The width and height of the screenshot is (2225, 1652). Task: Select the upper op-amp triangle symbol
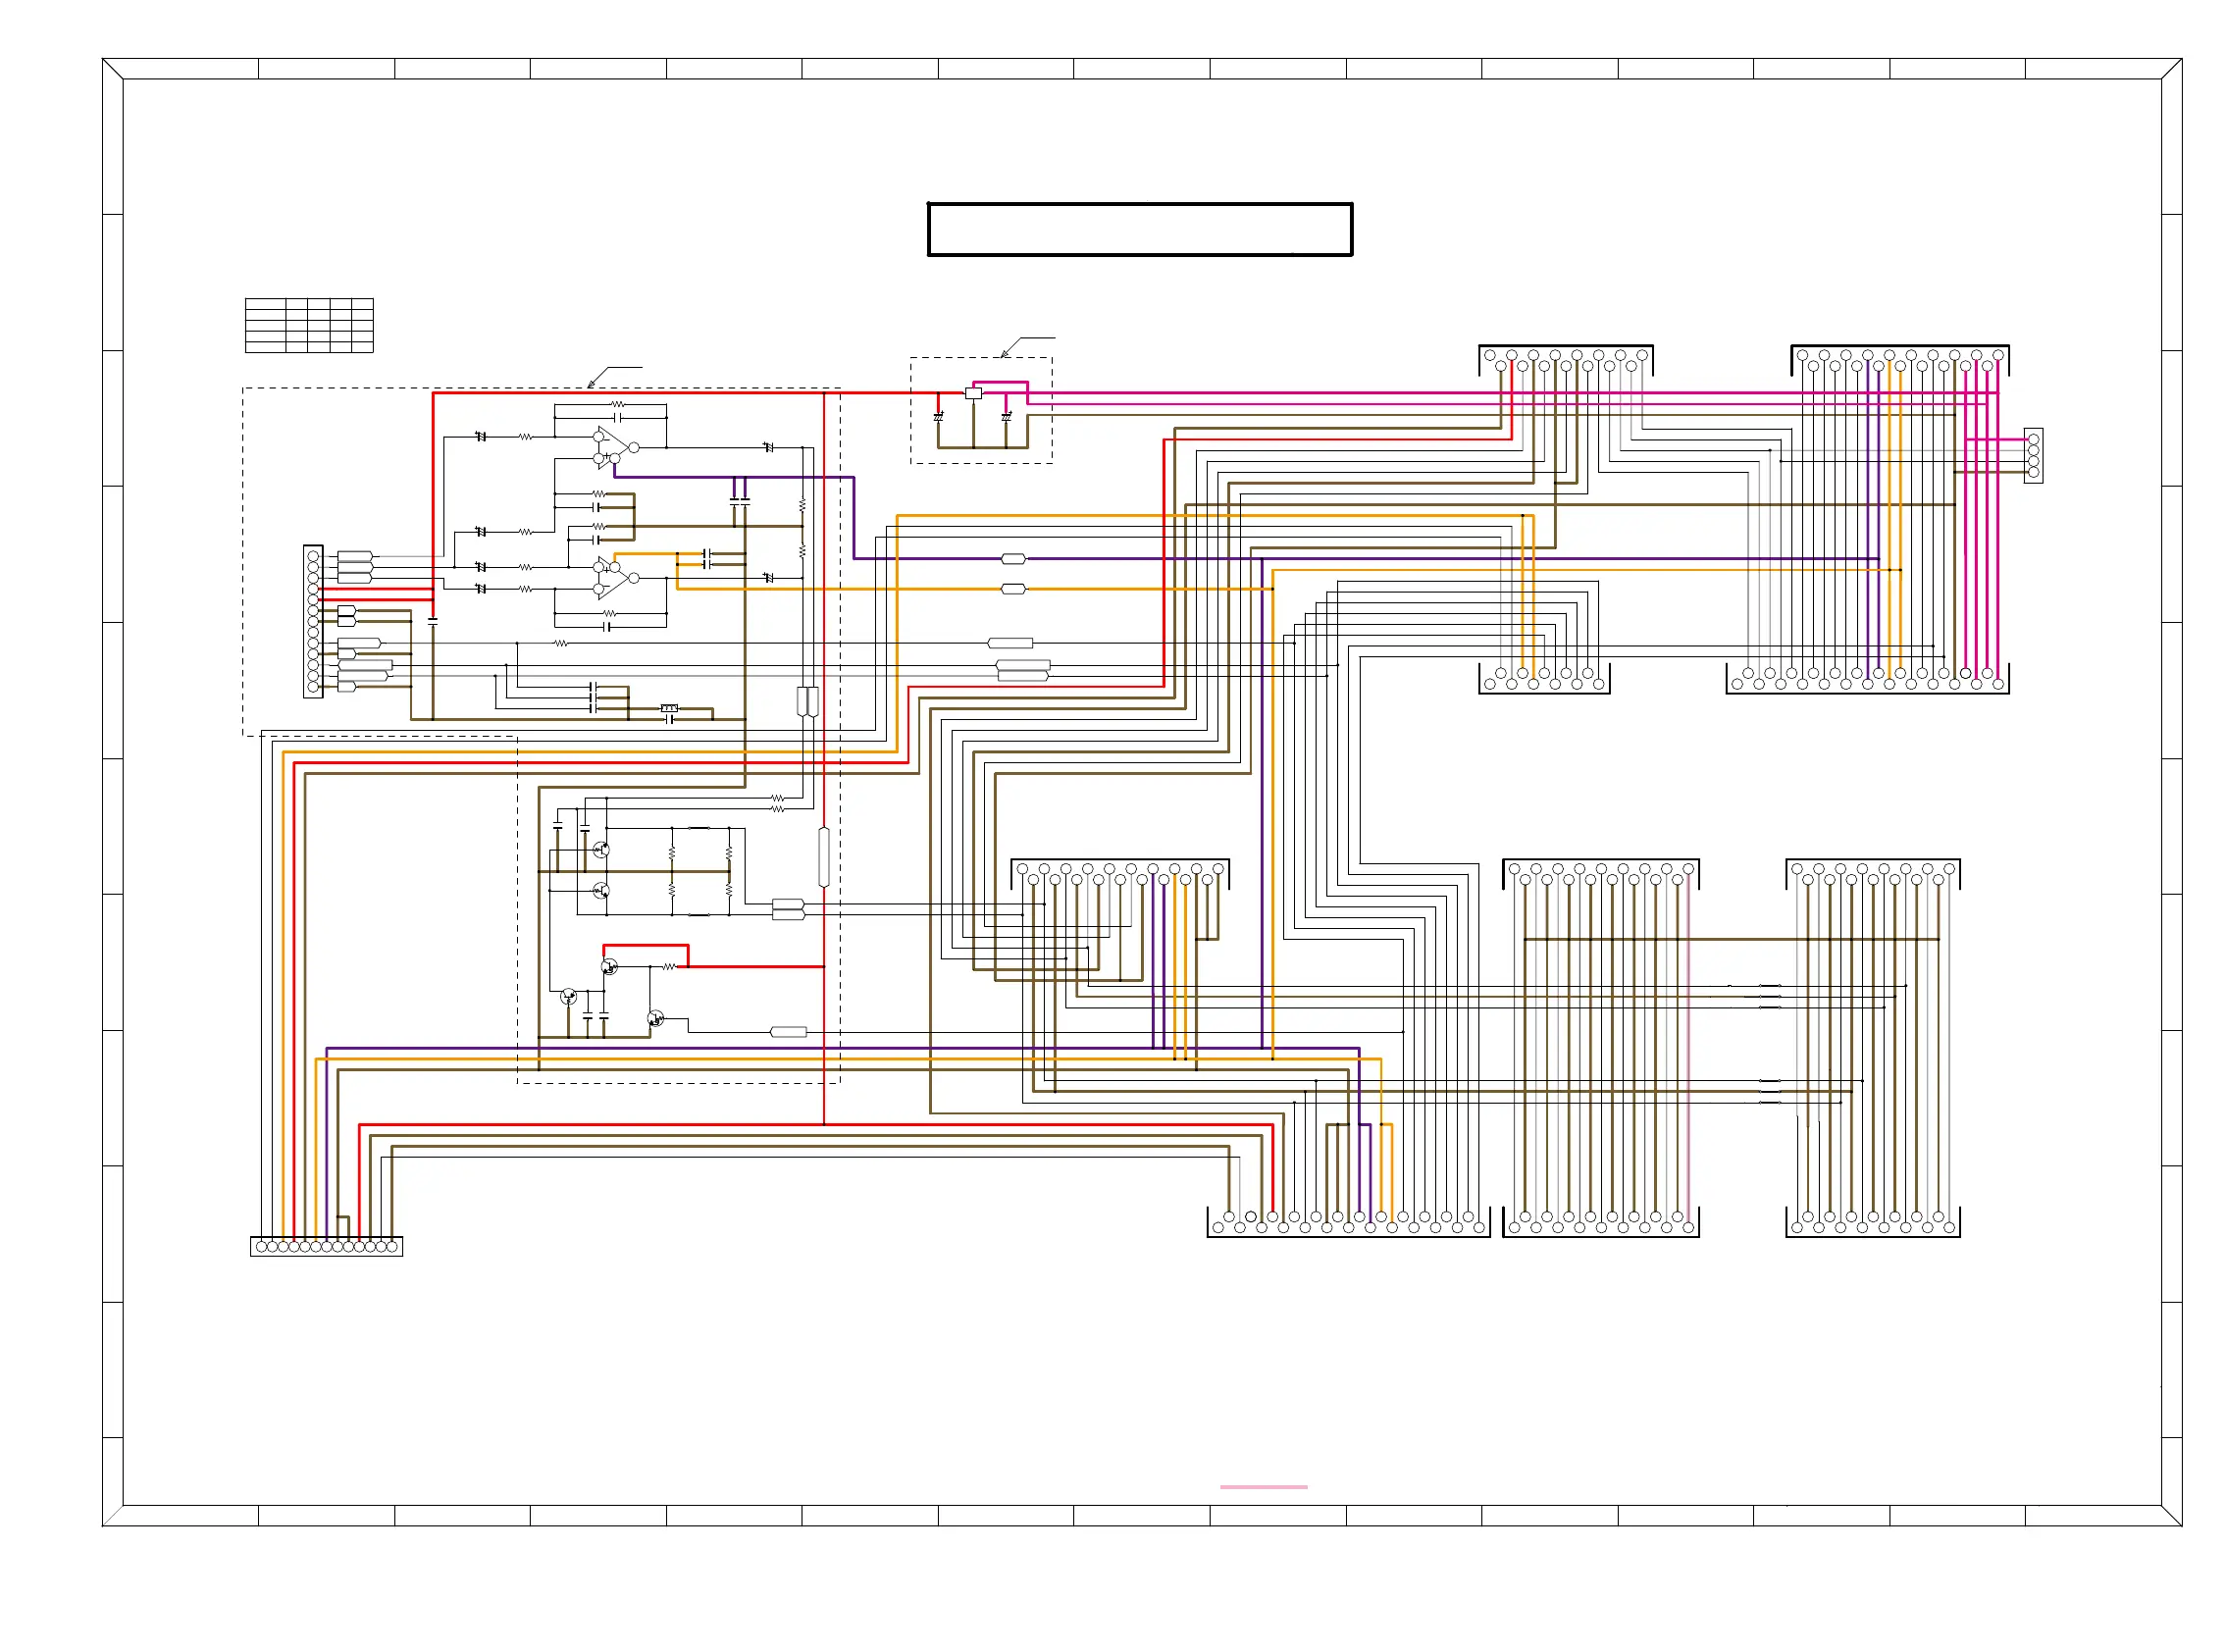point(612,446)
